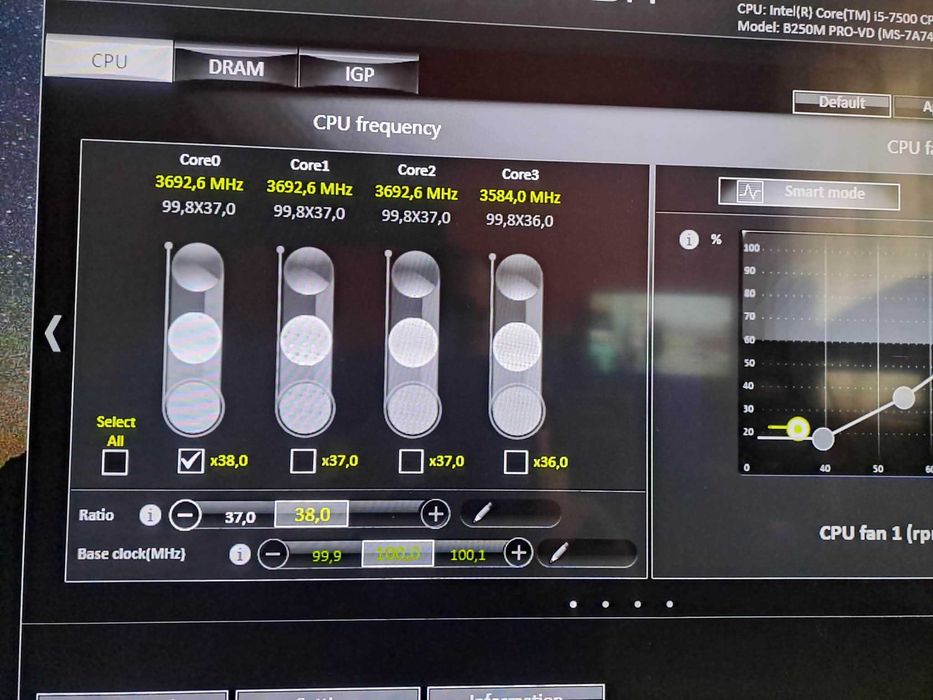Select the 100,0 base clock value
933x700 pixels.
pyautogui.click(x=397, y=554)
